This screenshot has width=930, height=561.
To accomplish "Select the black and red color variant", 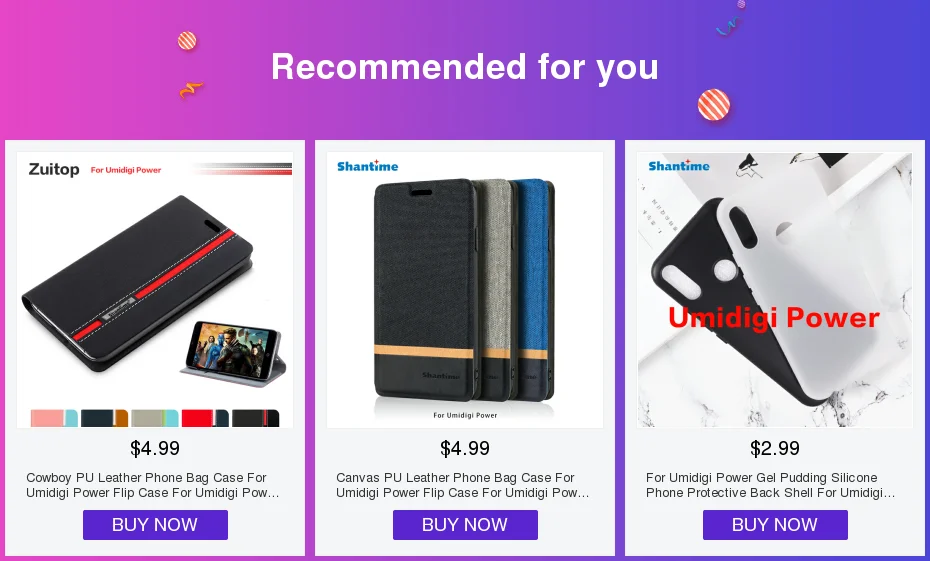I will click(x=256, y=418).
